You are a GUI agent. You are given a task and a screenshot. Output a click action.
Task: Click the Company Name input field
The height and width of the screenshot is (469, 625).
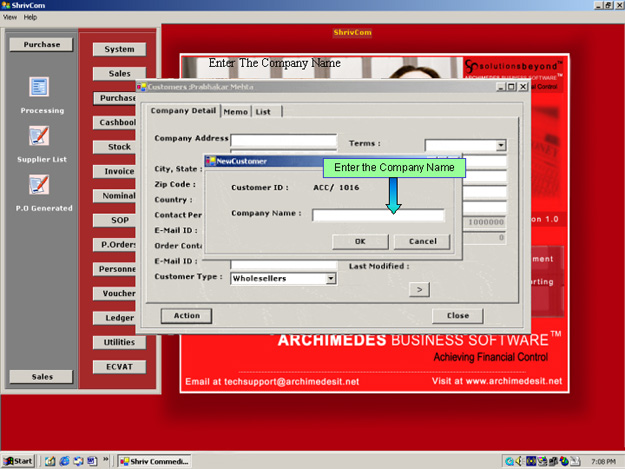coord(377,214)
